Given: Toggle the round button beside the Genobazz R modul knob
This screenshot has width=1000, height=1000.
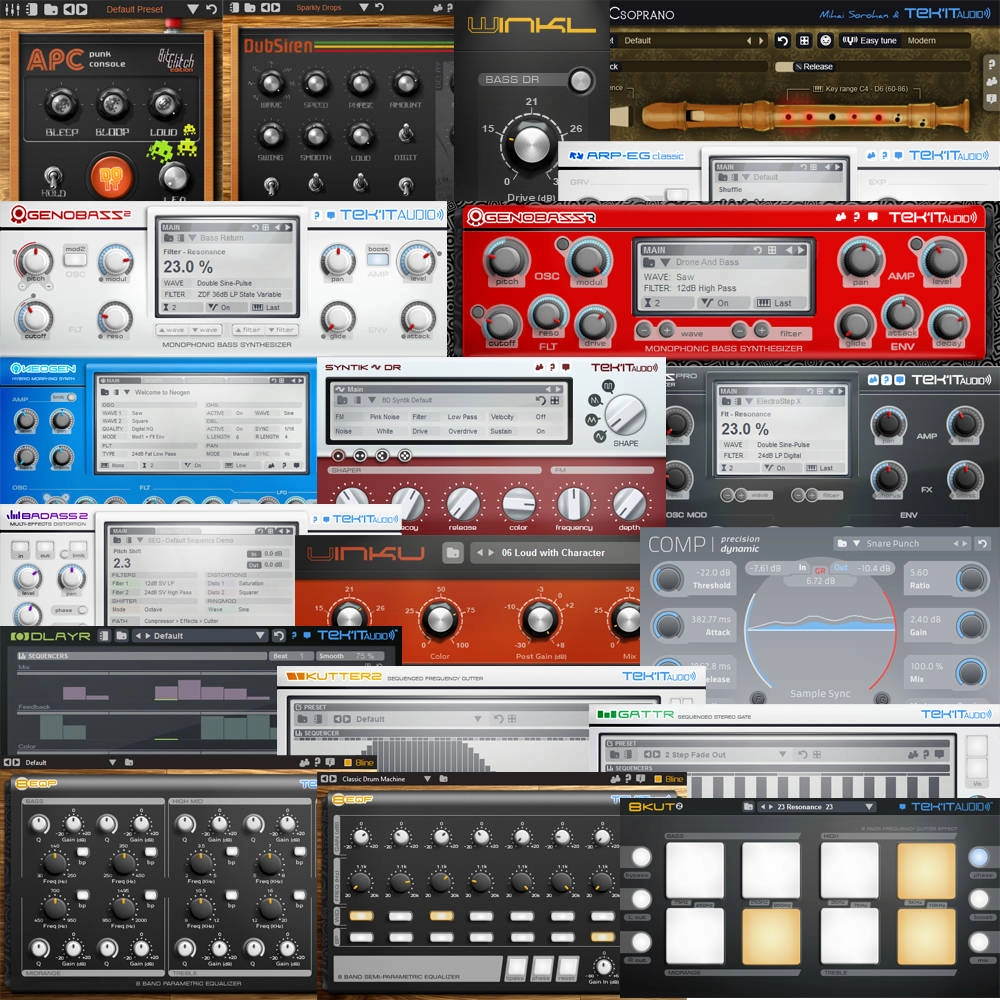Looking at the screenshot, I should click(562, 243).
